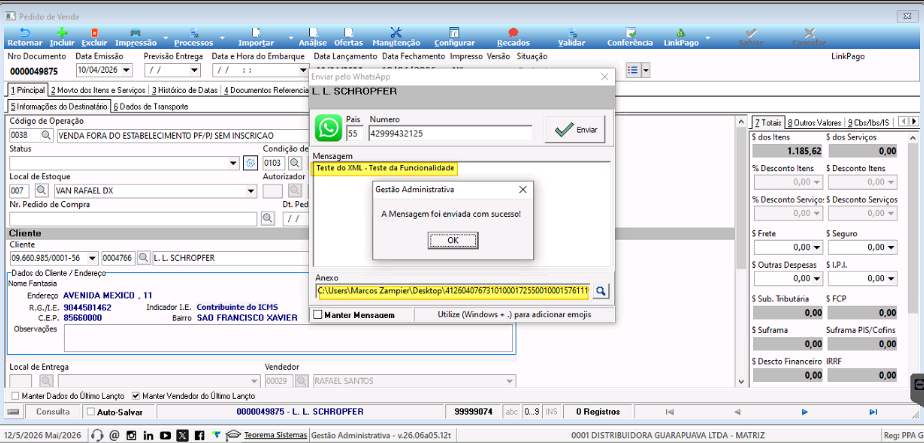The height and width of the screenshot is (443, 924).
Task: Open the Data Emissão date dropdown
Action: point(127,70)
